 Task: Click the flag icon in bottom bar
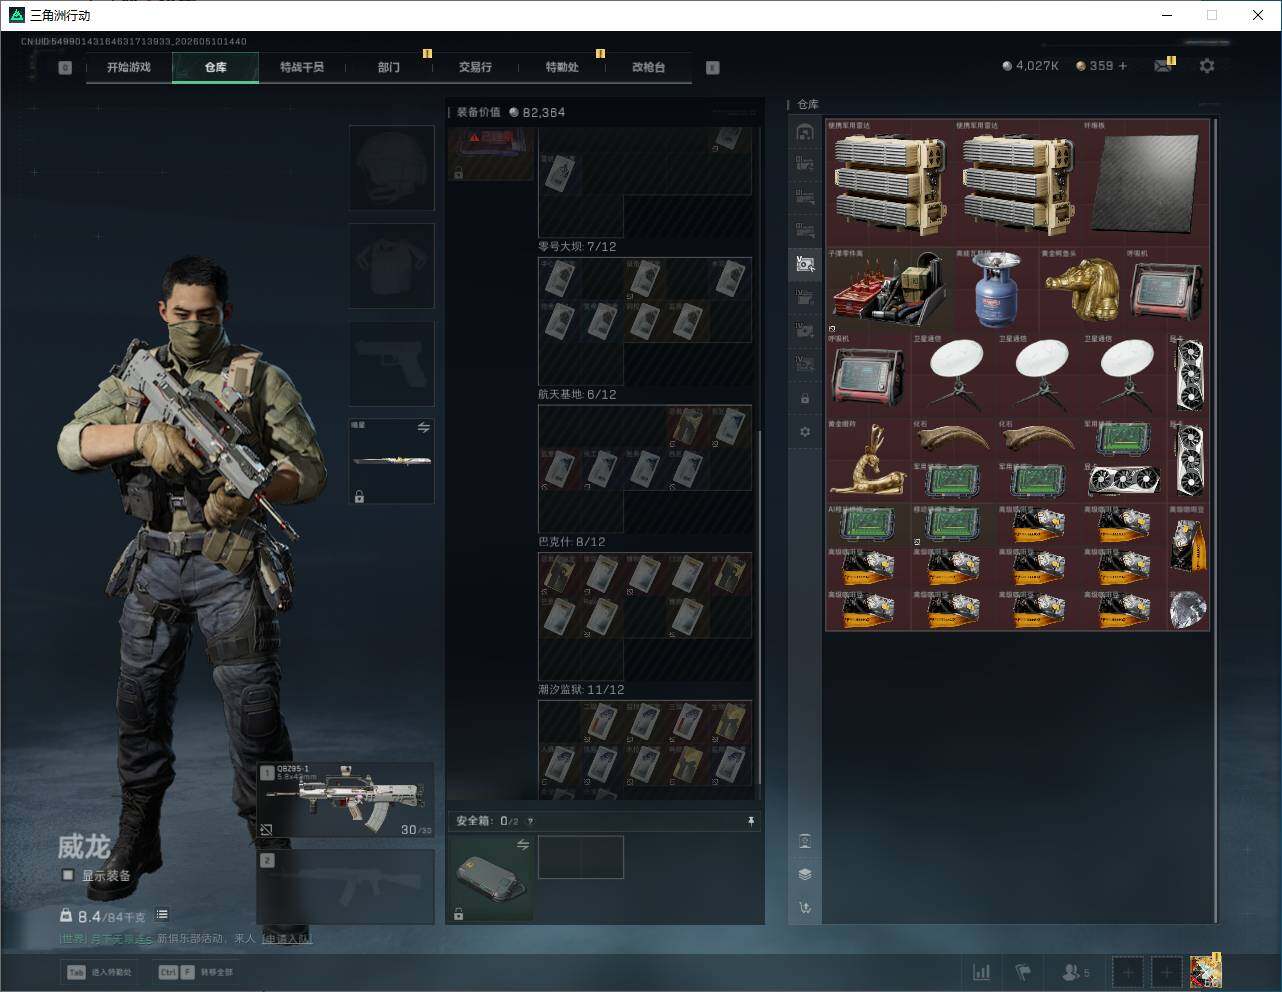pos(1023,972)
